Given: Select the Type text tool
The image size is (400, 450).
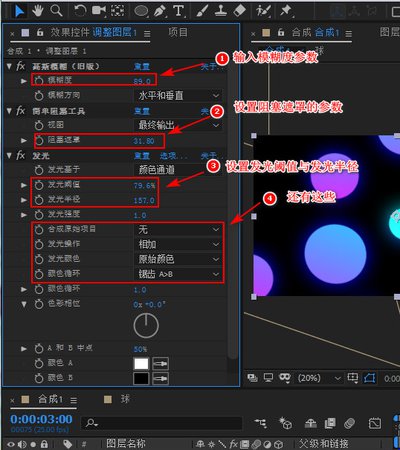Looking at the screenshot, I should [179, 11].
